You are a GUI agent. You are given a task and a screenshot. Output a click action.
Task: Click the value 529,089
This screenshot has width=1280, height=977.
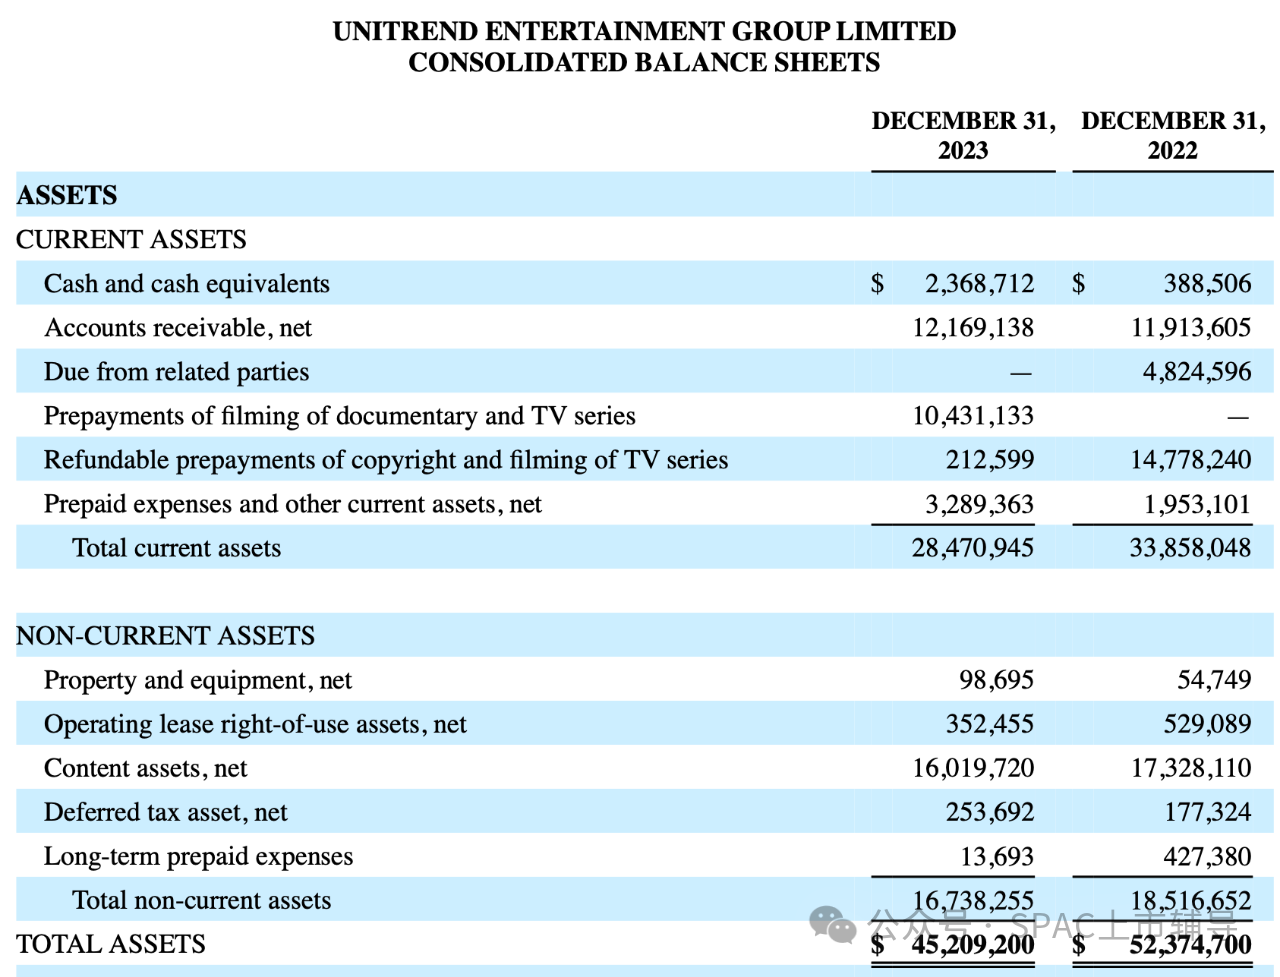(1207, 724)
